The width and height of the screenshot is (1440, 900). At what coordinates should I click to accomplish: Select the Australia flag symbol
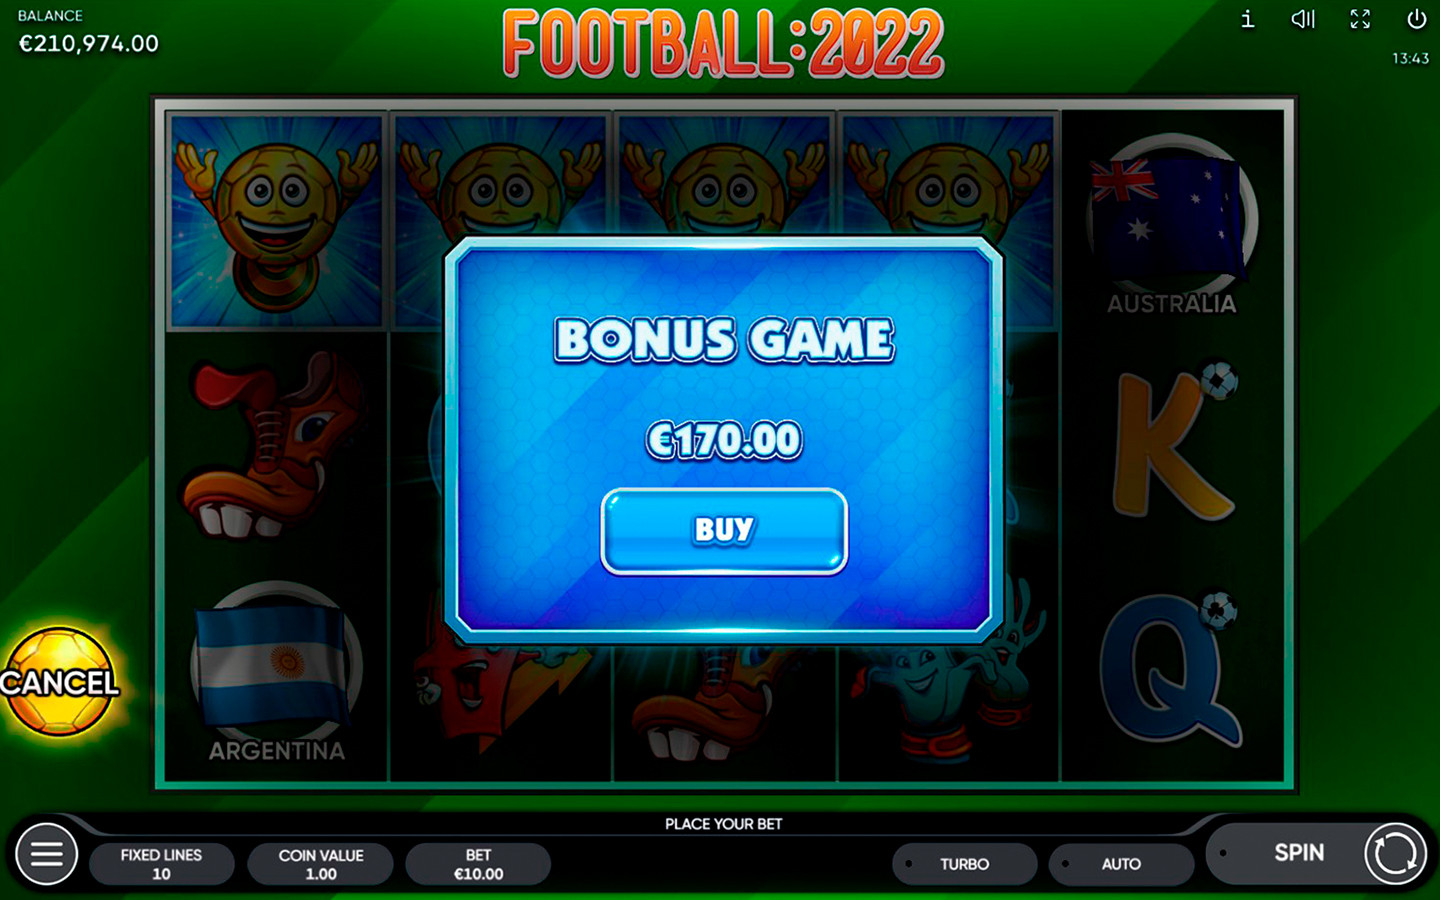pyautogui.click(x=1171, y=225)
